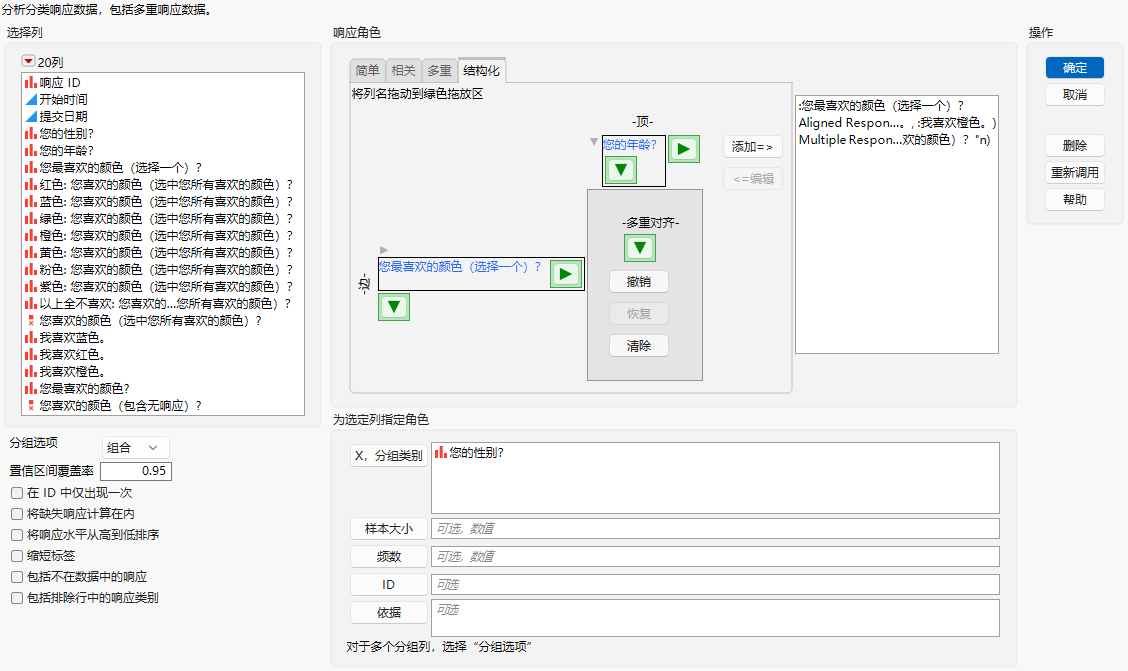1128x671 pixels.
Task: Click the X，分组类别 role button
Action: click(389, 455)
